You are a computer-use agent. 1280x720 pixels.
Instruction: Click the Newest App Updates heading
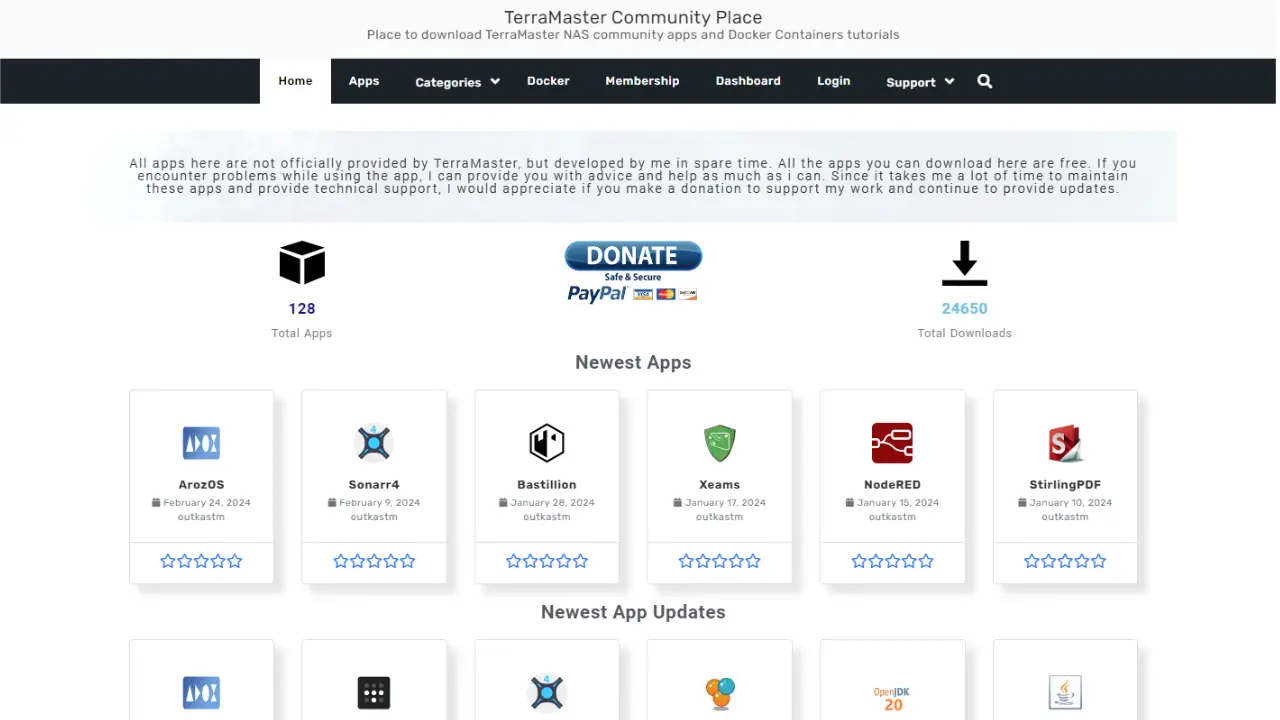633,612
